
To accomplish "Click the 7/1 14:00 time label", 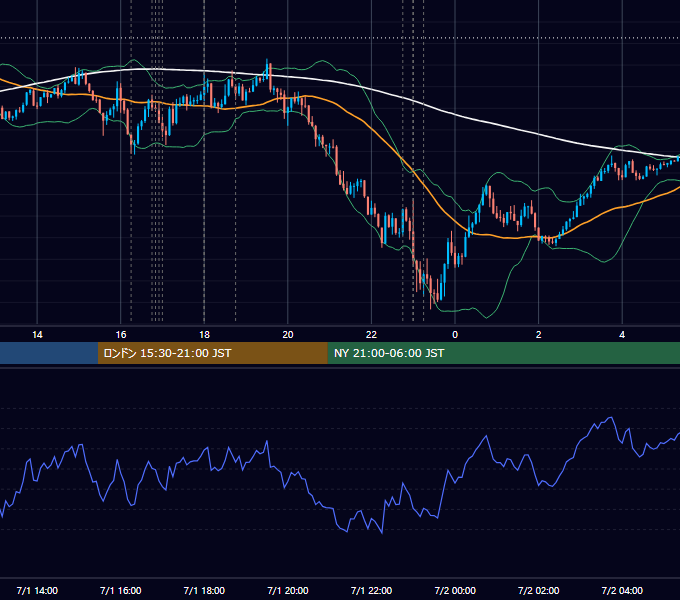I will coord(37,590).
